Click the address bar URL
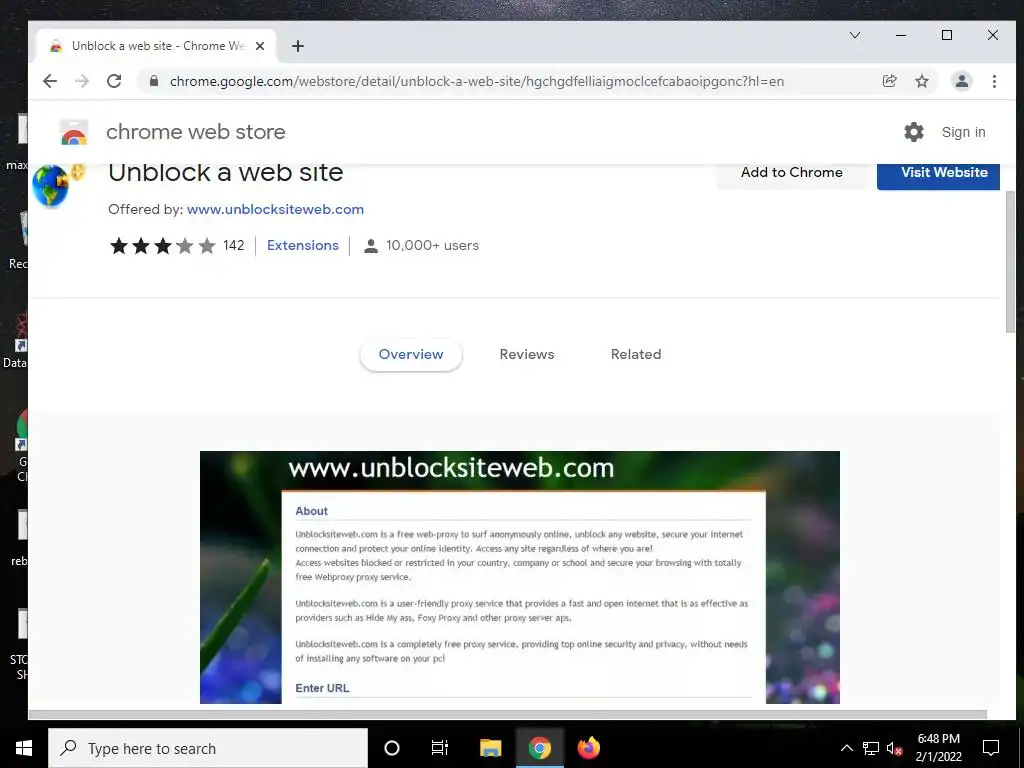The image size is (1024, 768). [x=477, y=81]
